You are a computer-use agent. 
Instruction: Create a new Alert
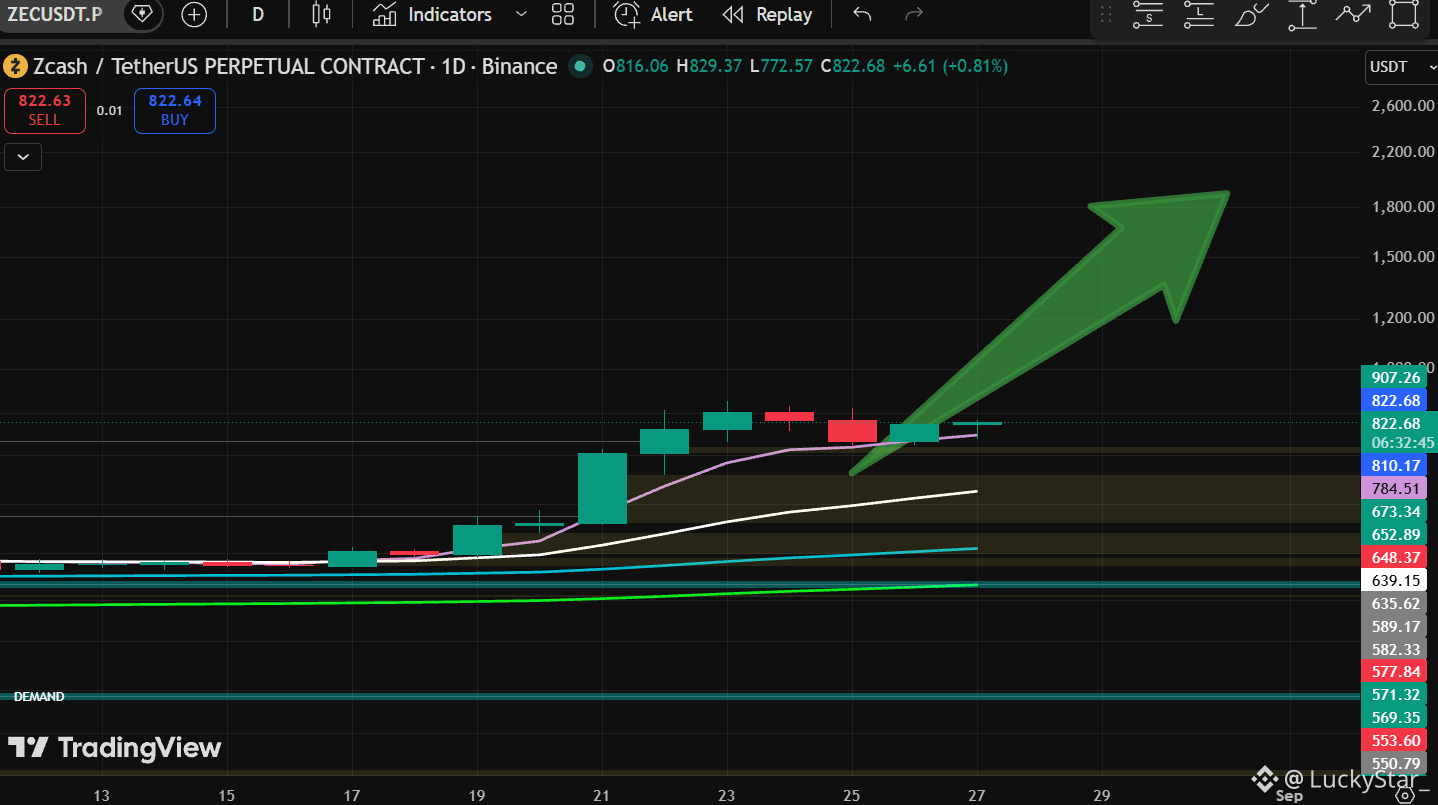coord(653,14)
